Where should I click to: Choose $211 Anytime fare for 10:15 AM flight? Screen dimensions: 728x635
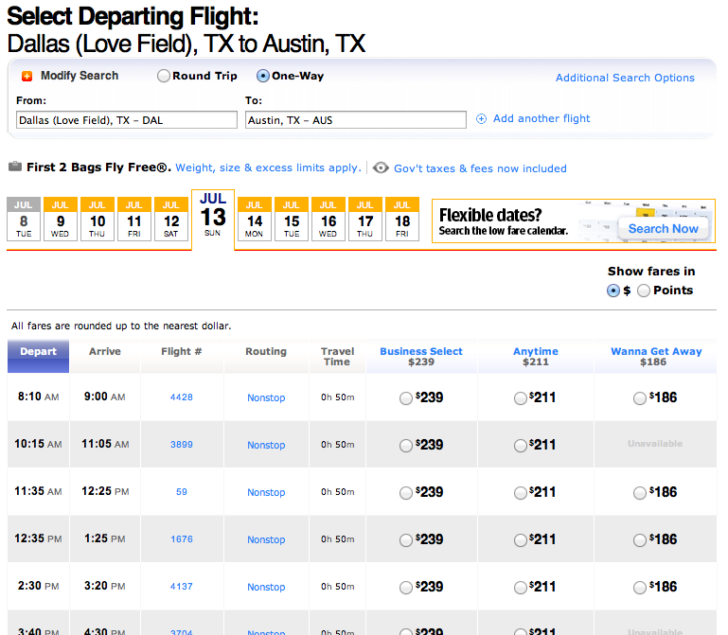coord(520,446)
